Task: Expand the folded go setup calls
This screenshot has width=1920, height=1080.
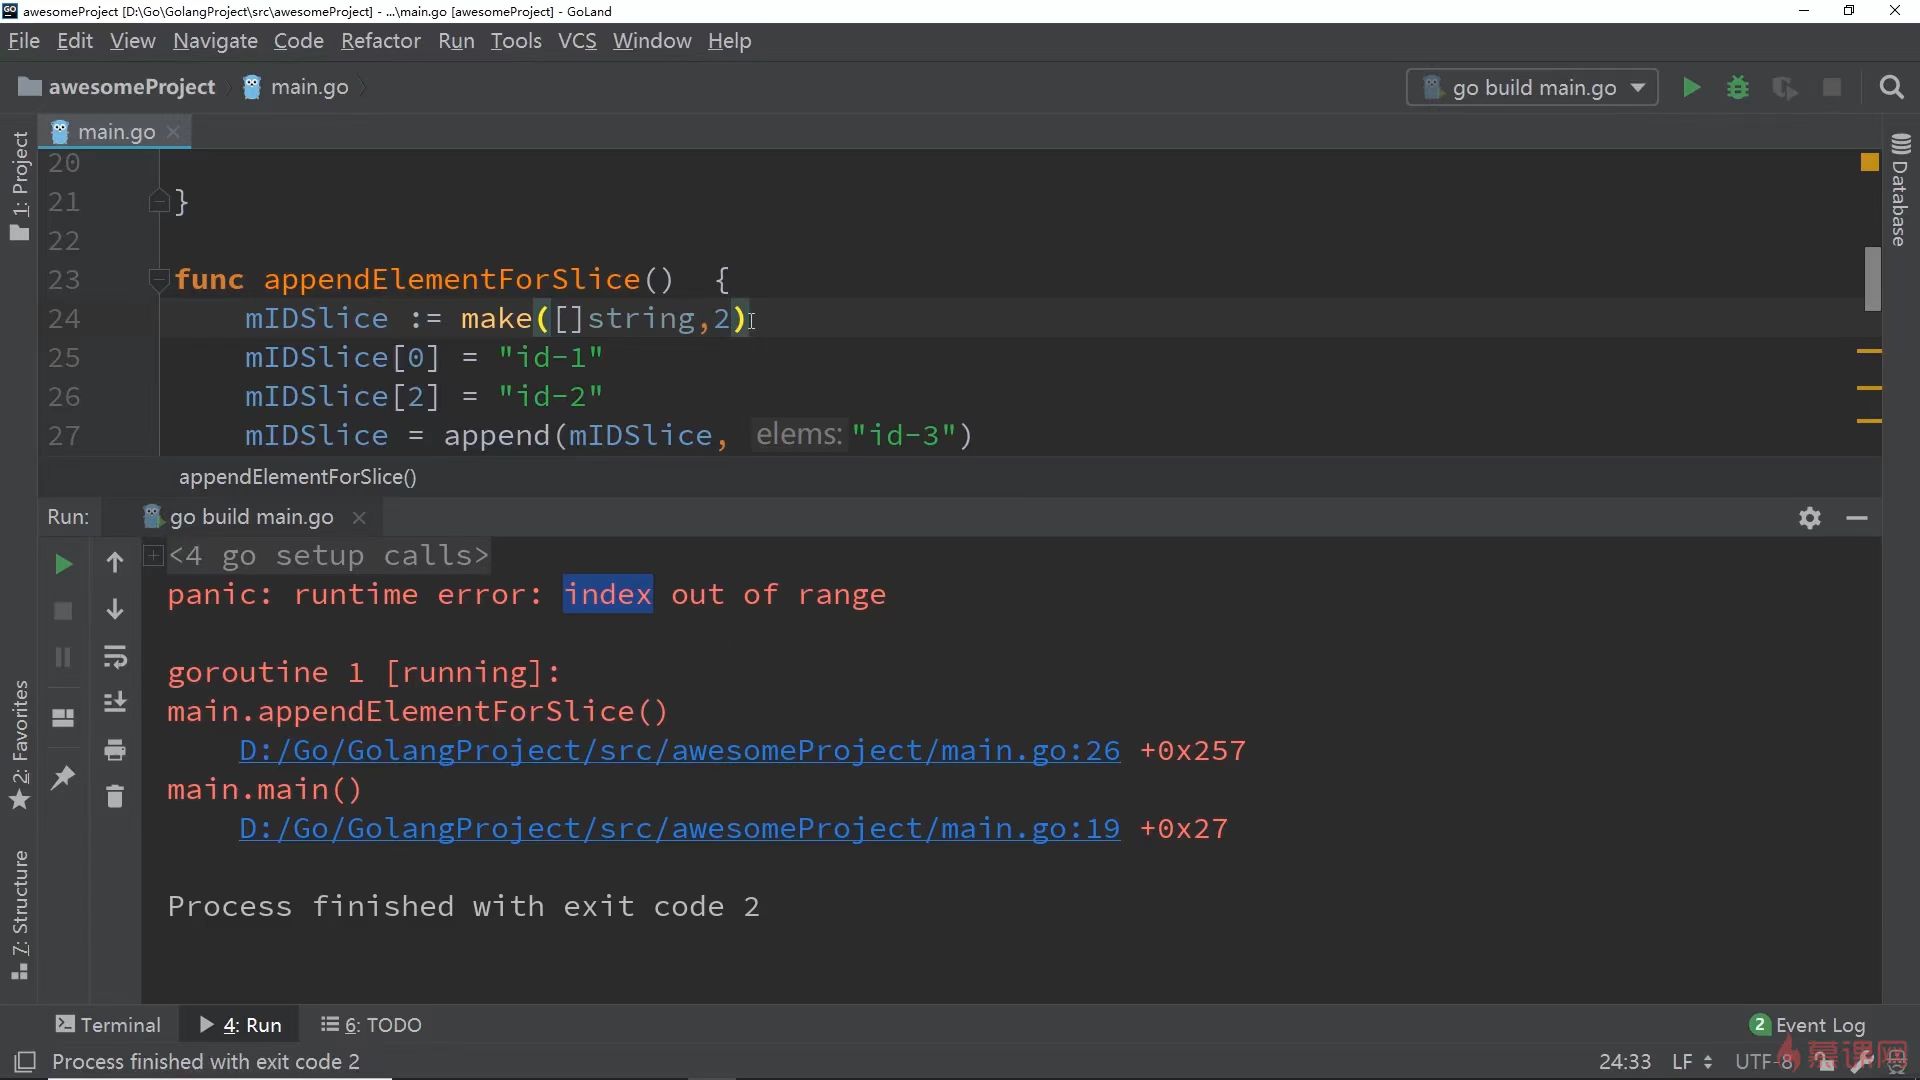Action: (x=153, y=555)
